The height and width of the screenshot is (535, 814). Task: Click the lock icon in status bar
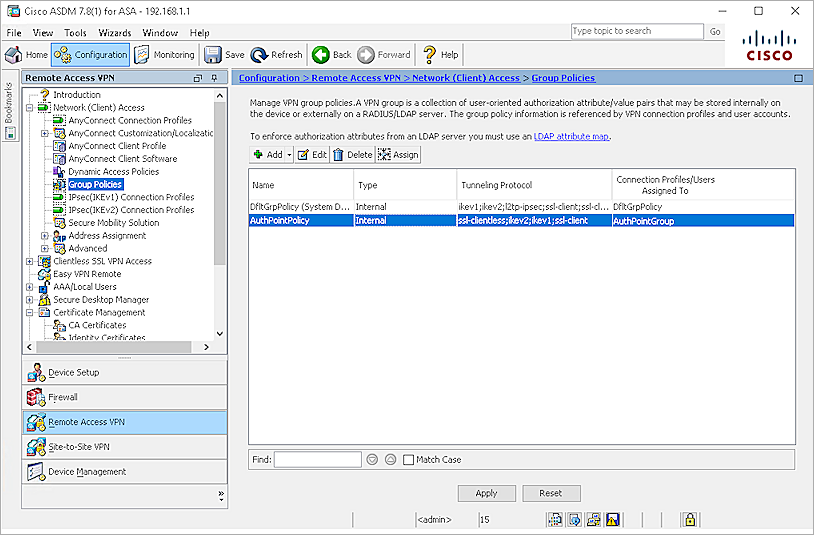[688, 520]
